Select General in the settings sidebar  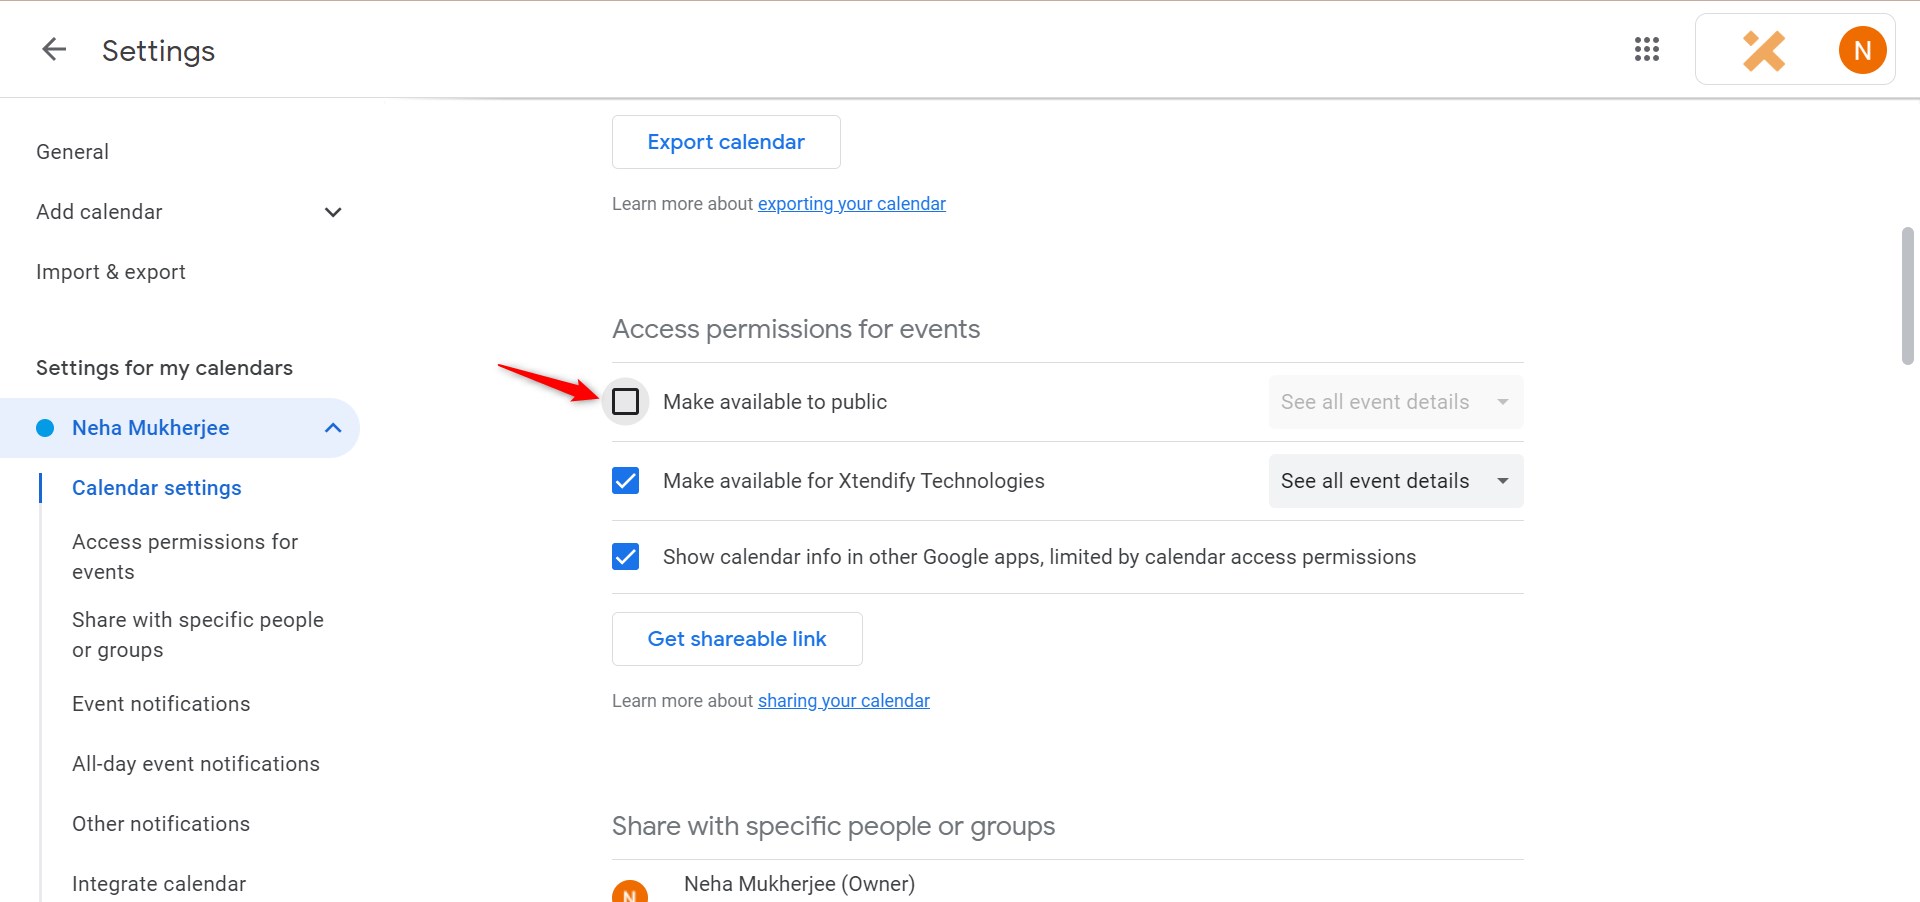point(72,151)
